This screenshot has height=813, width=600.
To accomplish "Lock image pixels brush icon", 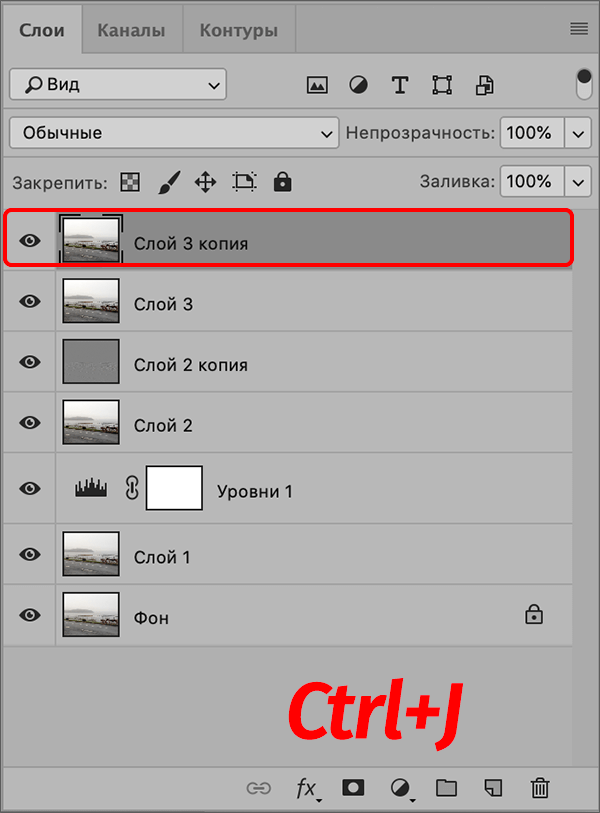I will coord(168,182).
